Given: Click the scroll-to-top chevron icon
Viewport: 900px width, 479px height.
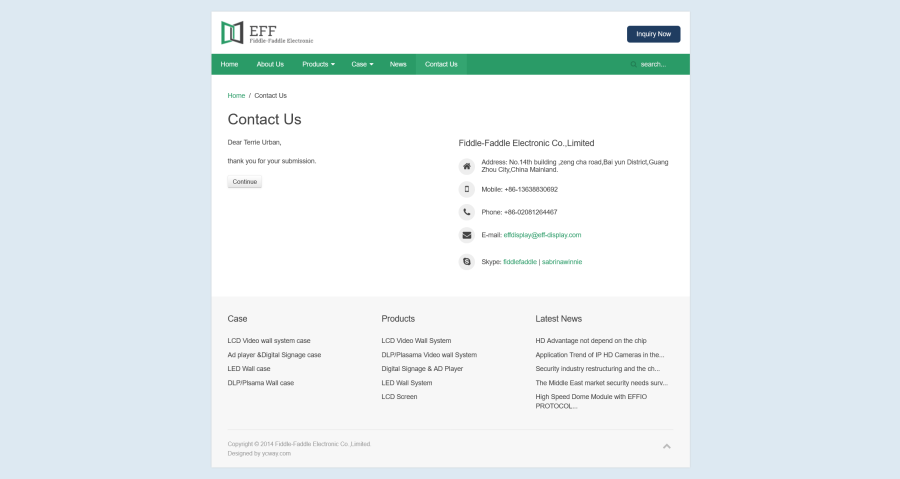Looking at the screenshot, I should coord(667,446).
